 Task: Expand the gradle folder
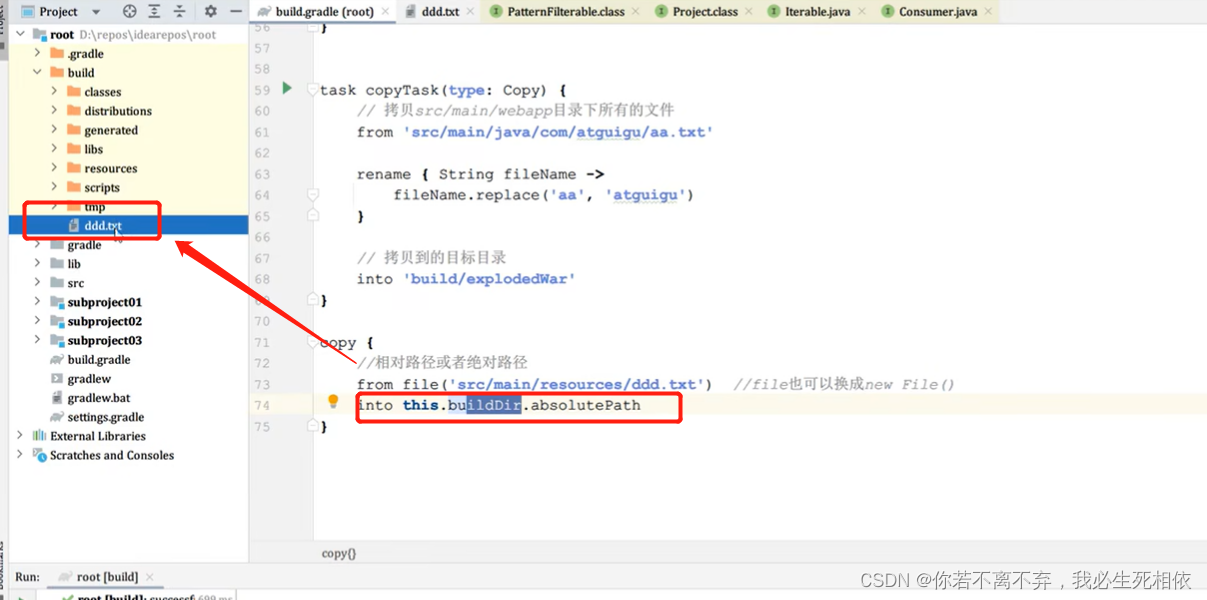[x=38, y=244]
